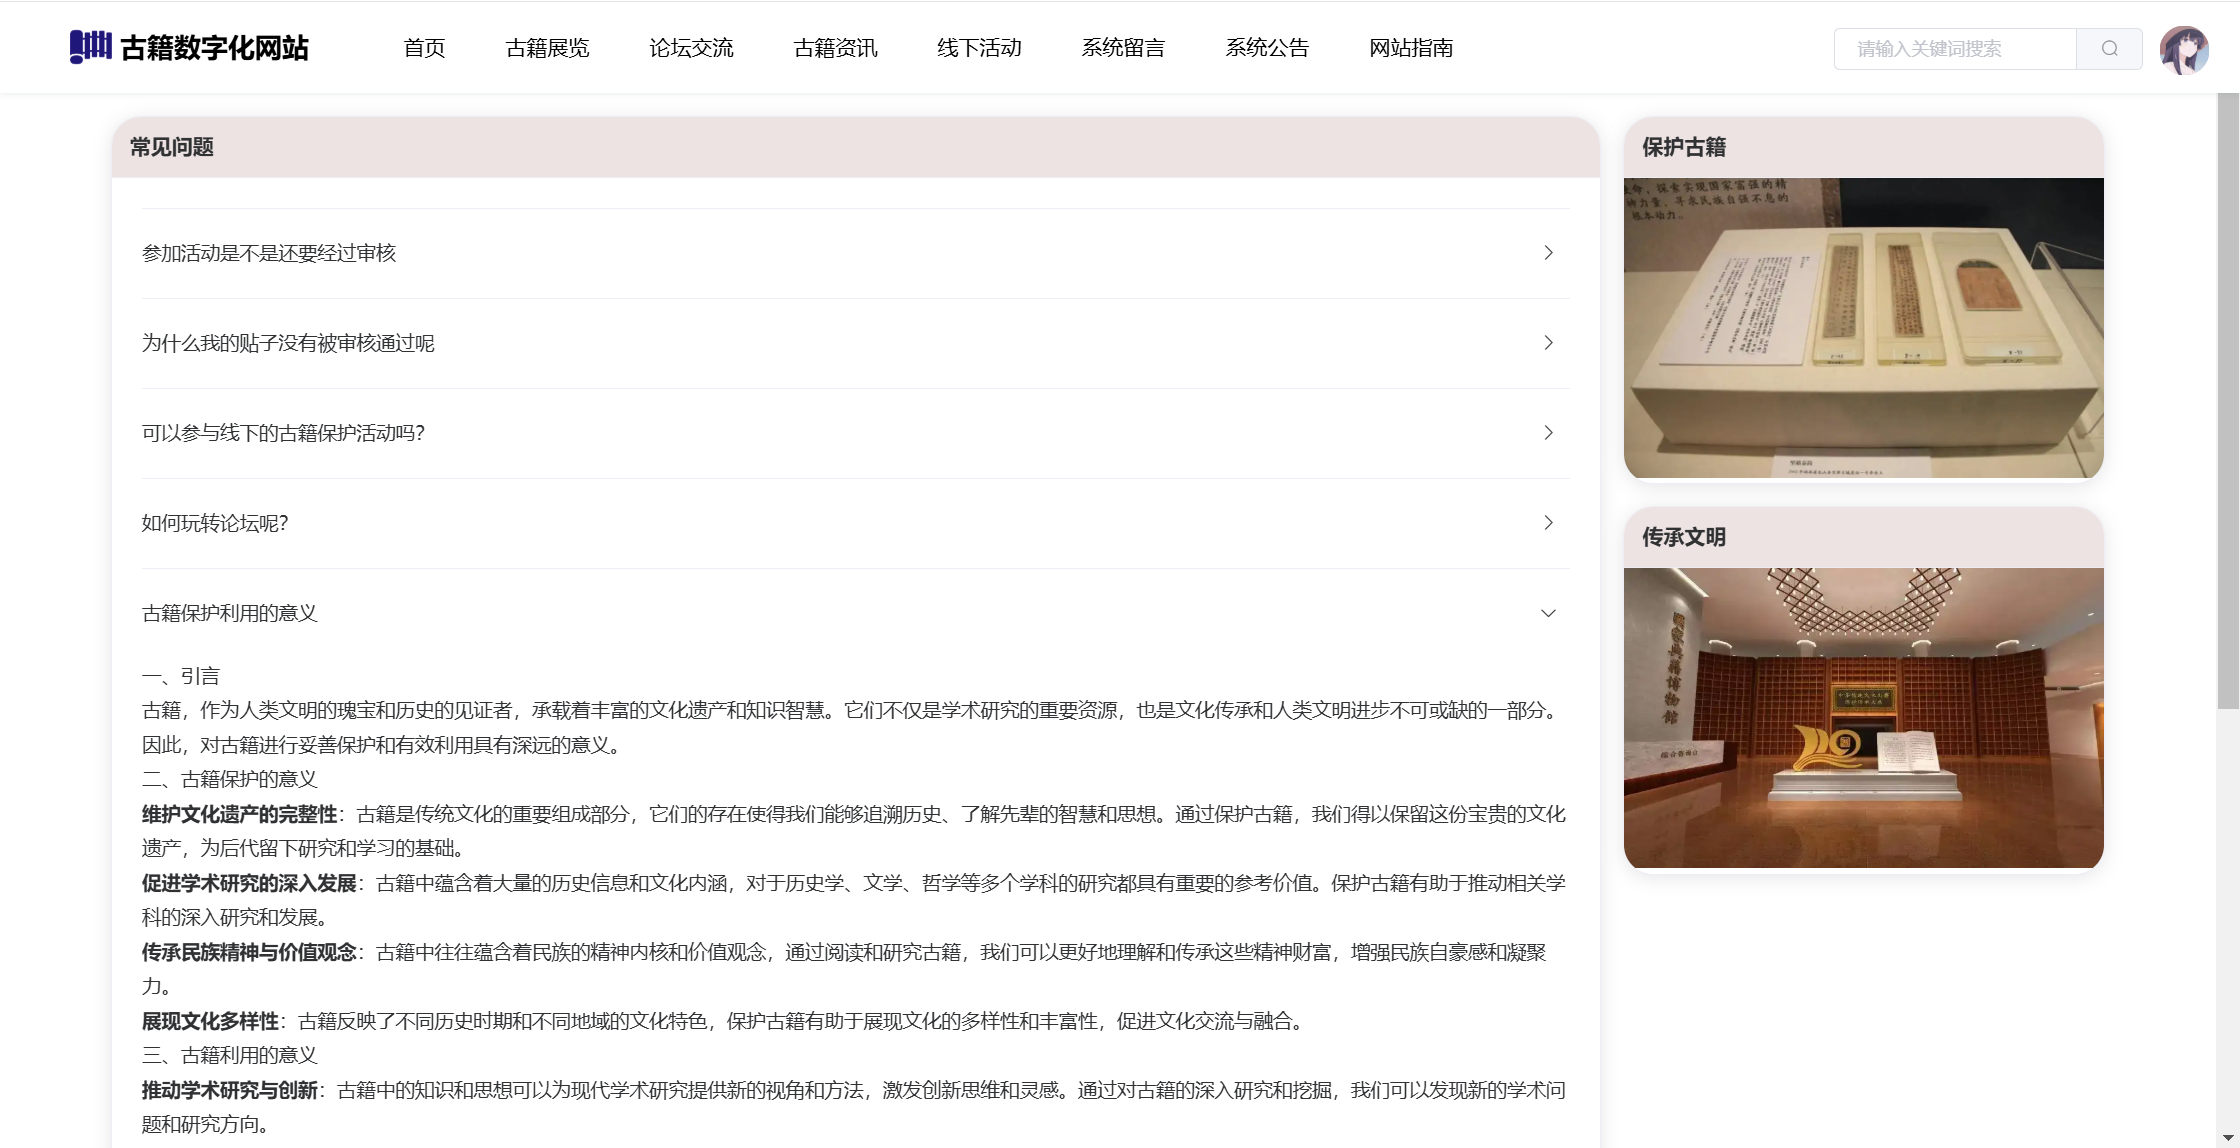The height and width of the screenshot is (1148, 2240).
Task: Expand chevron for 可以参与线下的古籍保护活动吗
Action: click(x=1548, y=433)
